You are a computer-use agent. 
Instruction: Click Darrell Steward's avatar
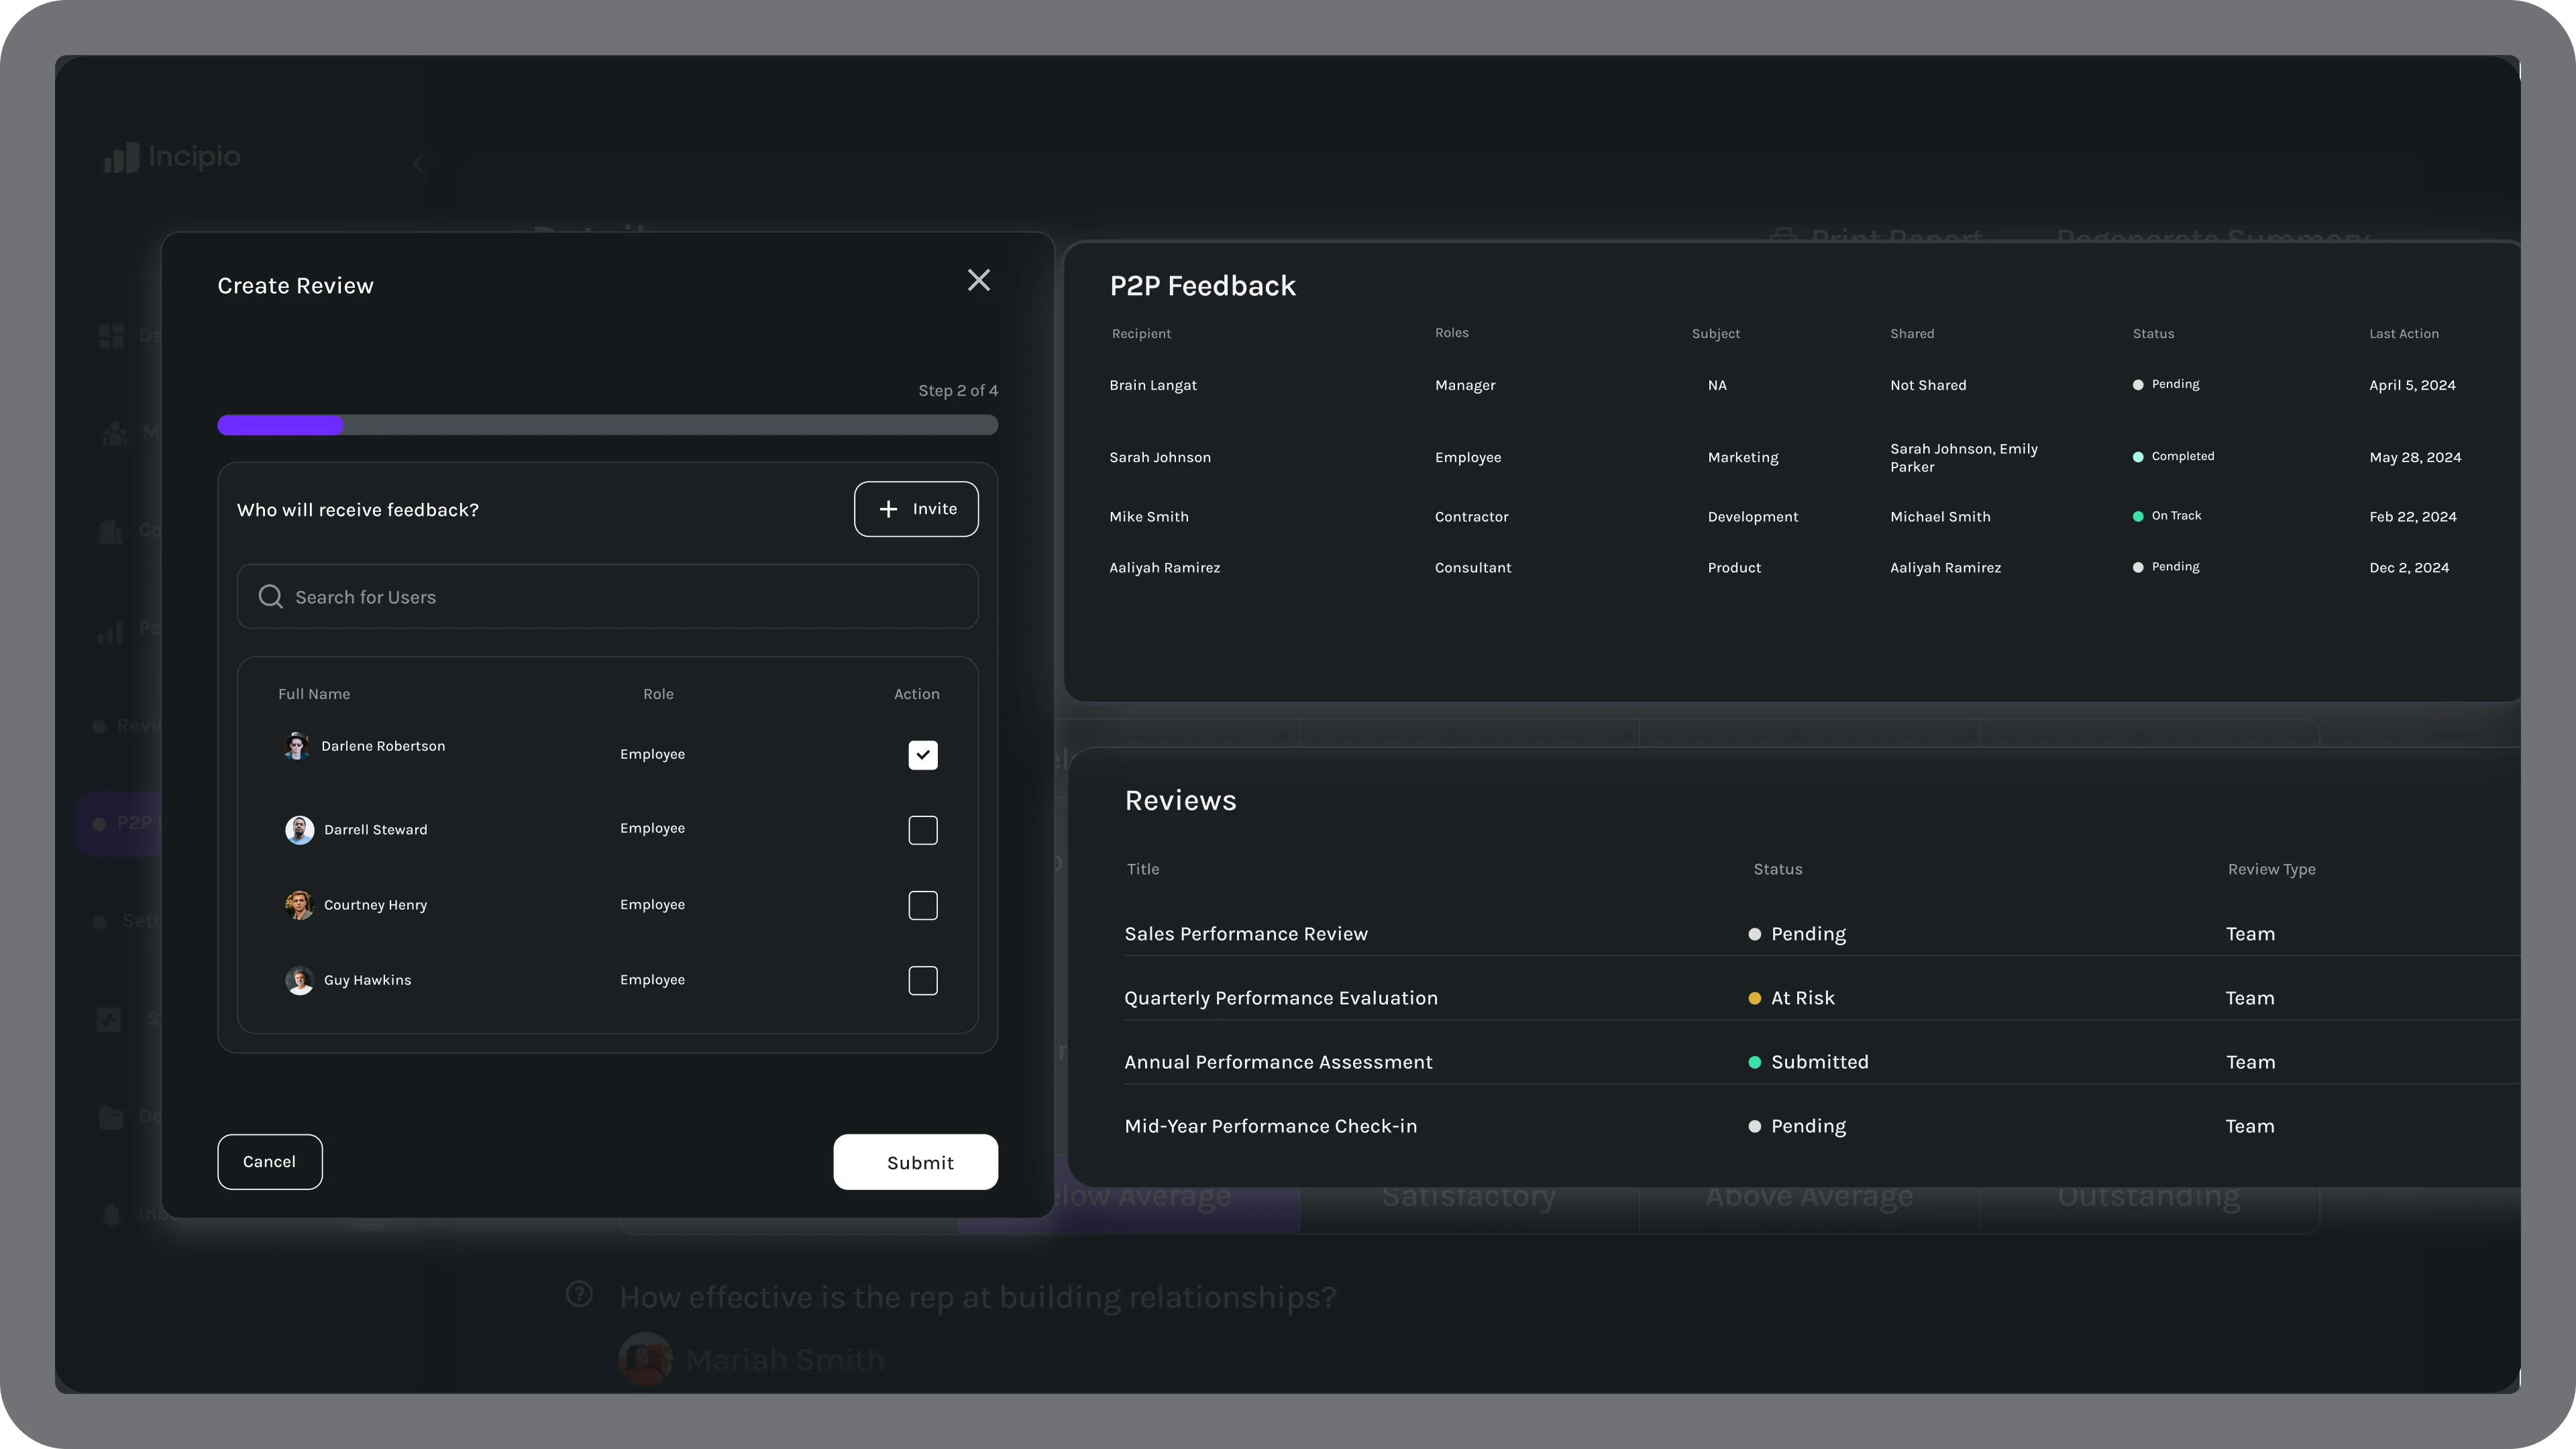tap(299, 830)
